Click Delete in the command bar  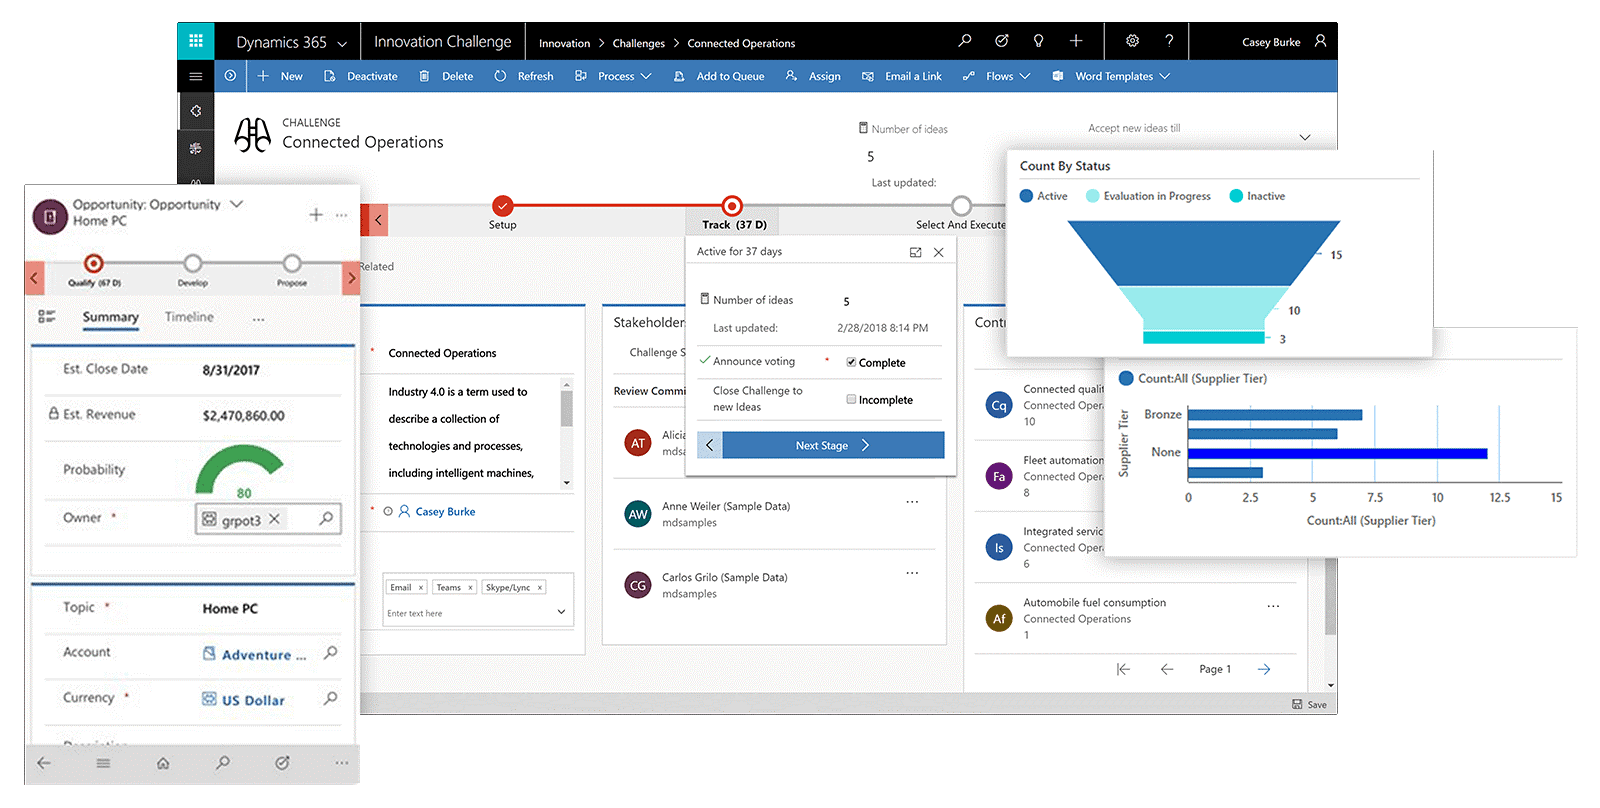(446, 76)
